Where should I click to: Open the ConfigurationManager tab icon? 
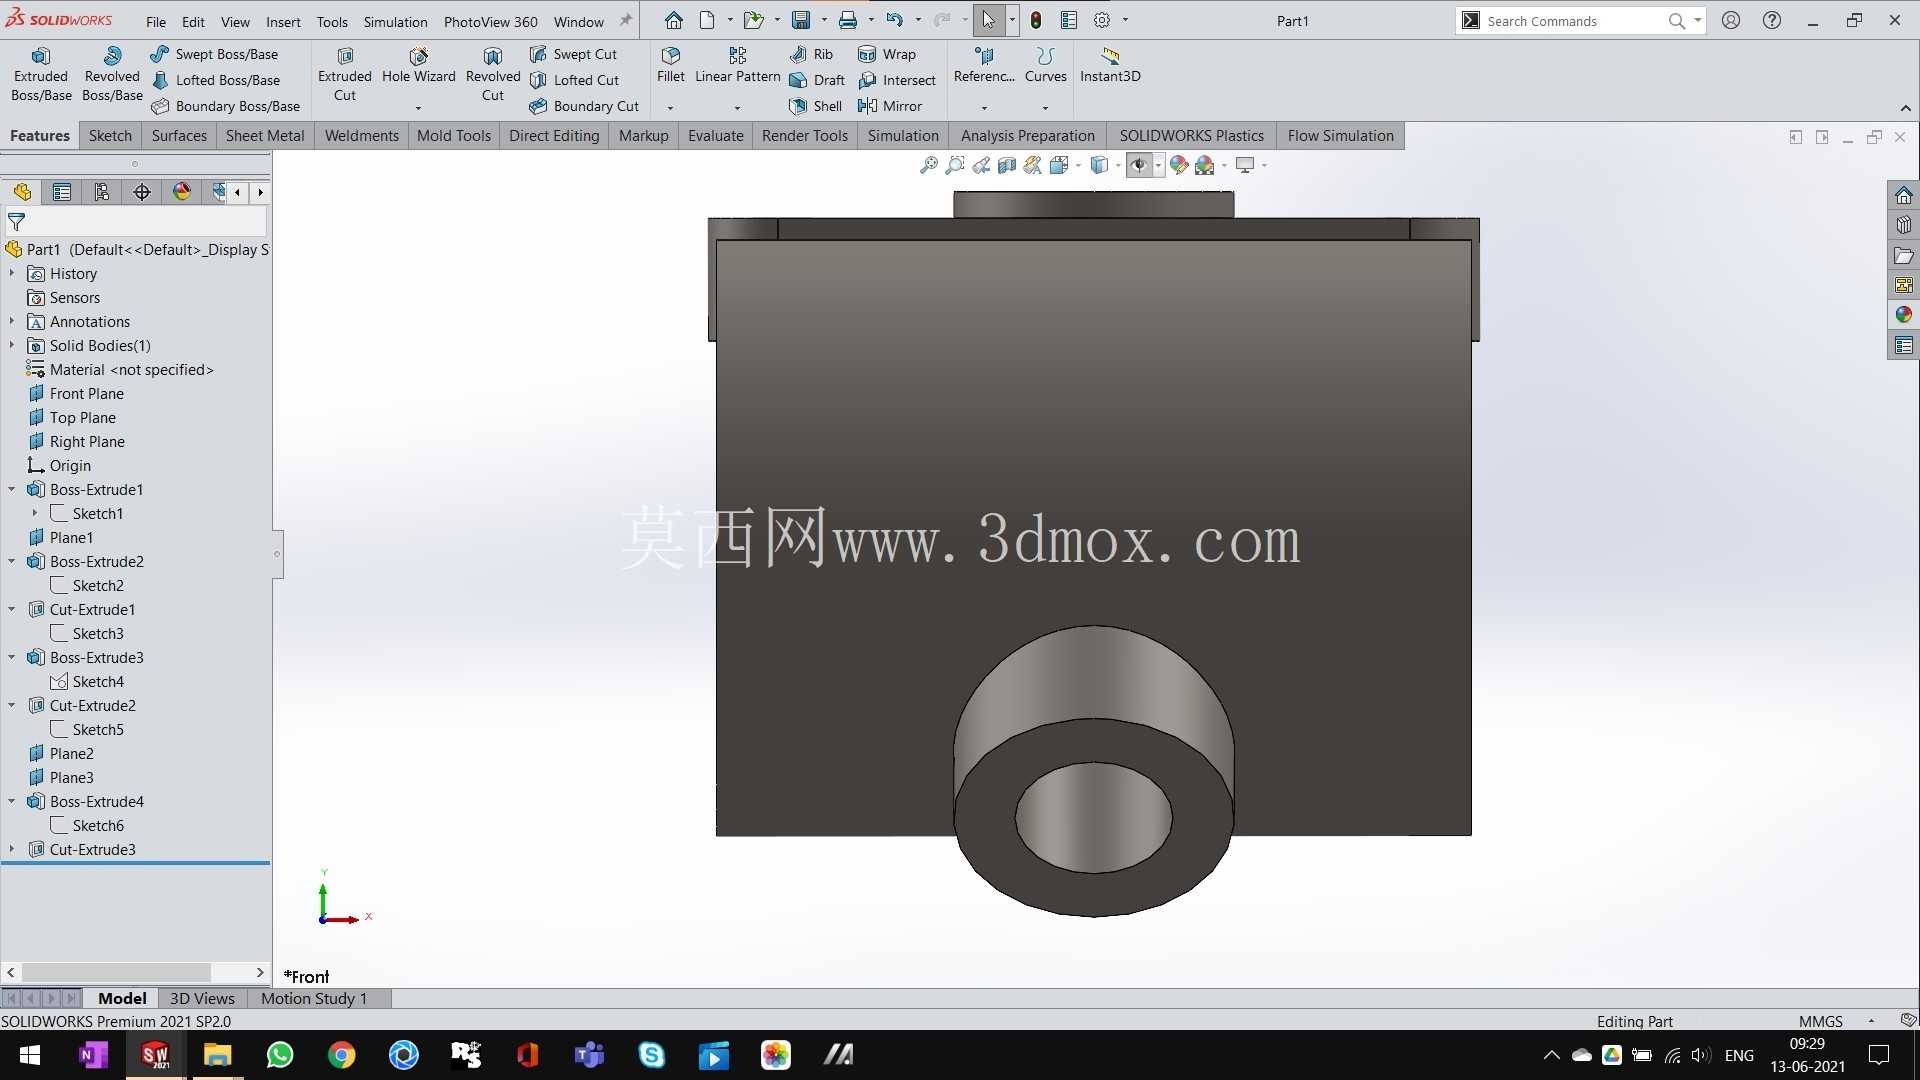point(102,192)
